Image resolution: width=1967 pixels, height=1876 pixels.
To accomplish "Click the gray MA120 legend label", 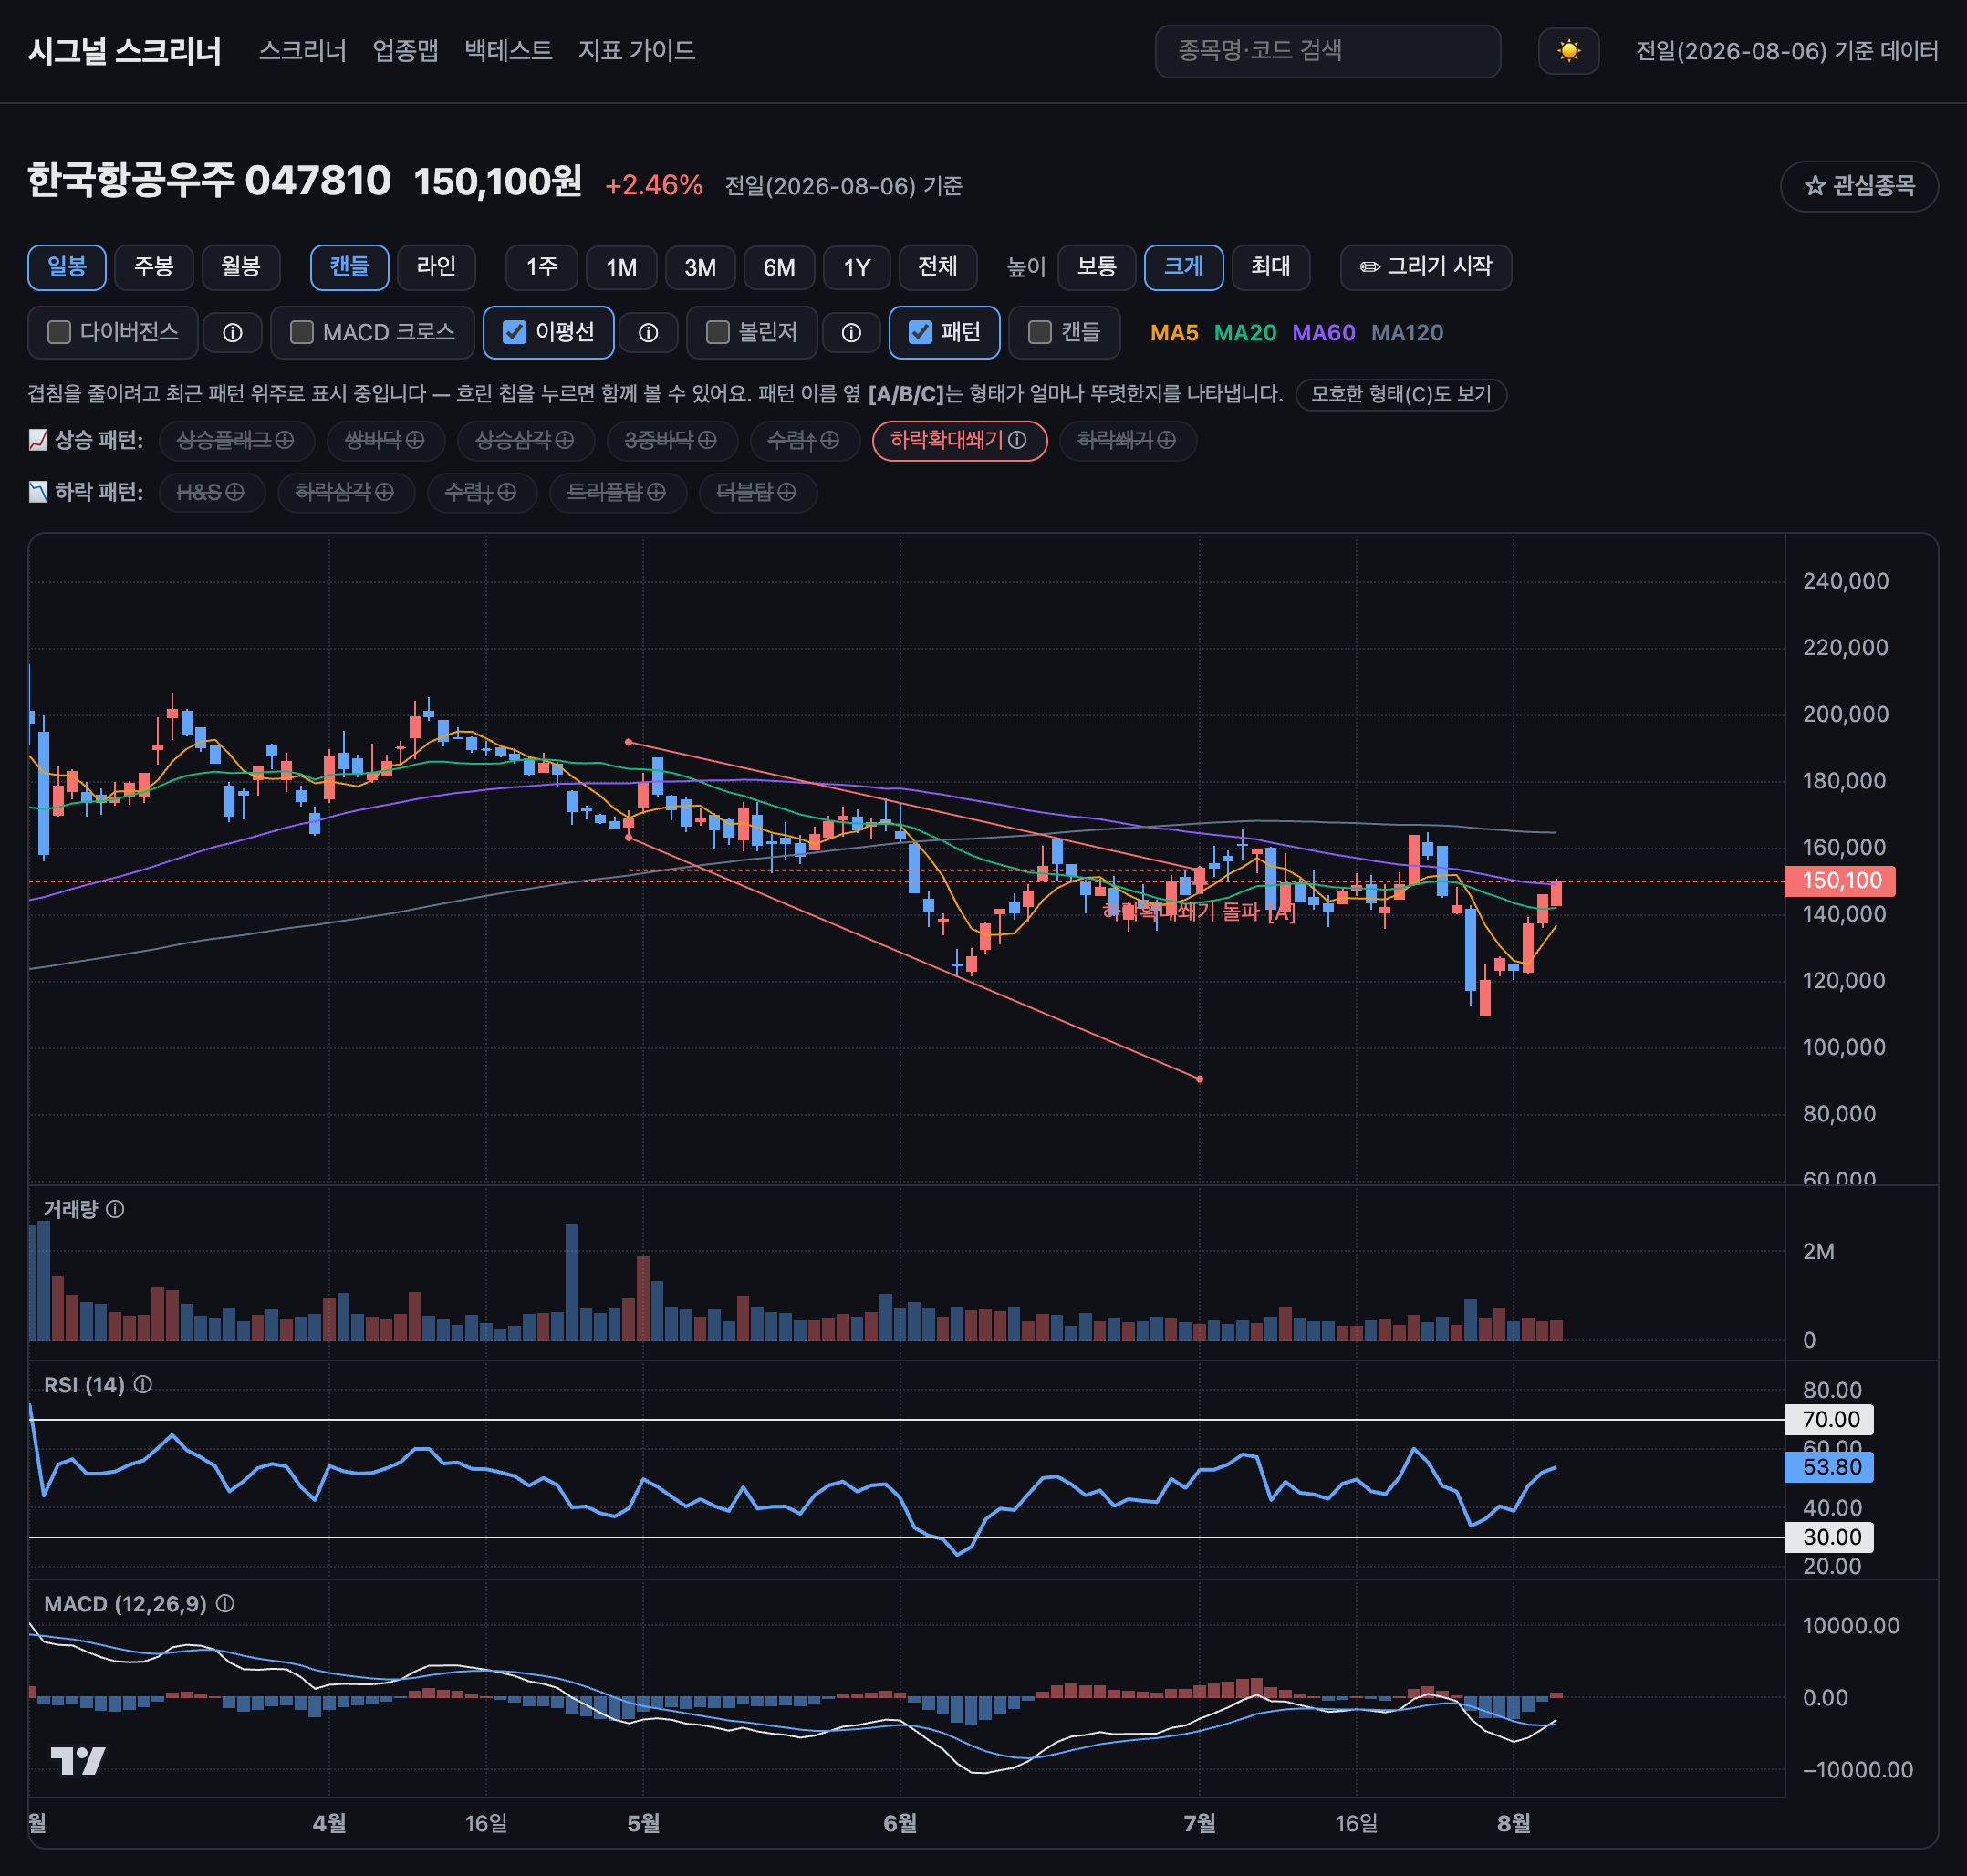I will coord(1407,333).
